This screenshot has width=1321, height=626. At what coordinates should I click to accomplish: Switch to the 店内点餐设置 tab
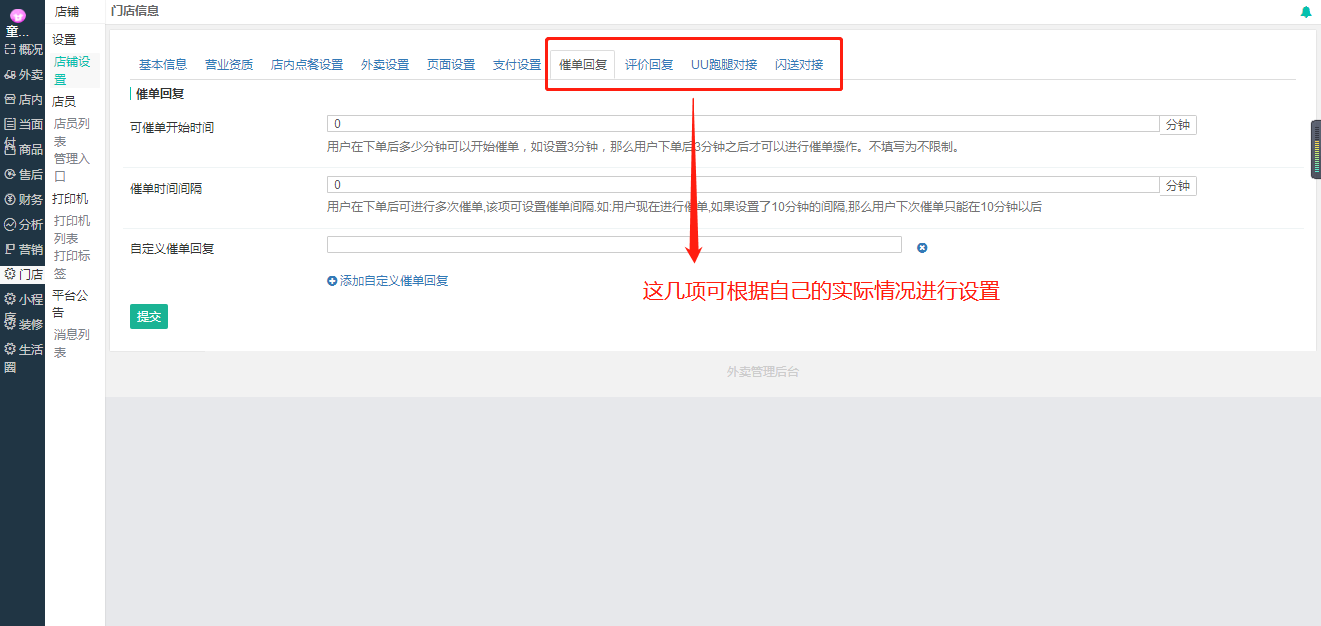click(307, 65)
